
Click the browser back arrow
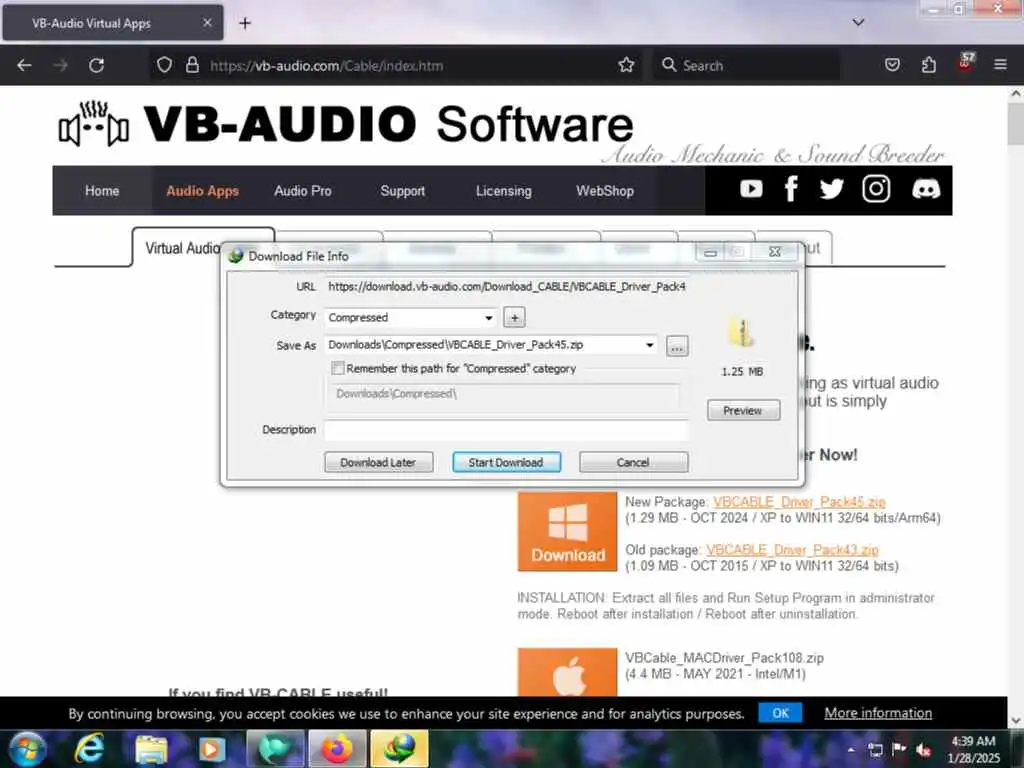click(24, 65)
